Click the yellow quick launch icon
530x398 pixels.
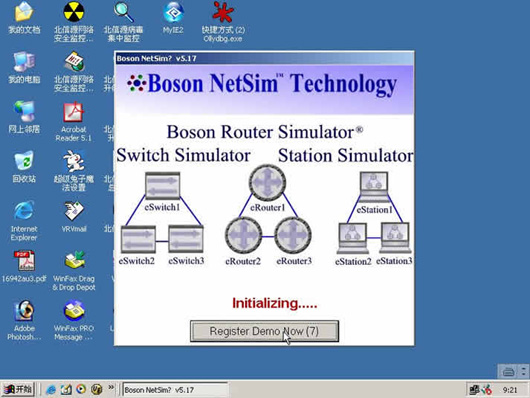click(x=96, y=390)
